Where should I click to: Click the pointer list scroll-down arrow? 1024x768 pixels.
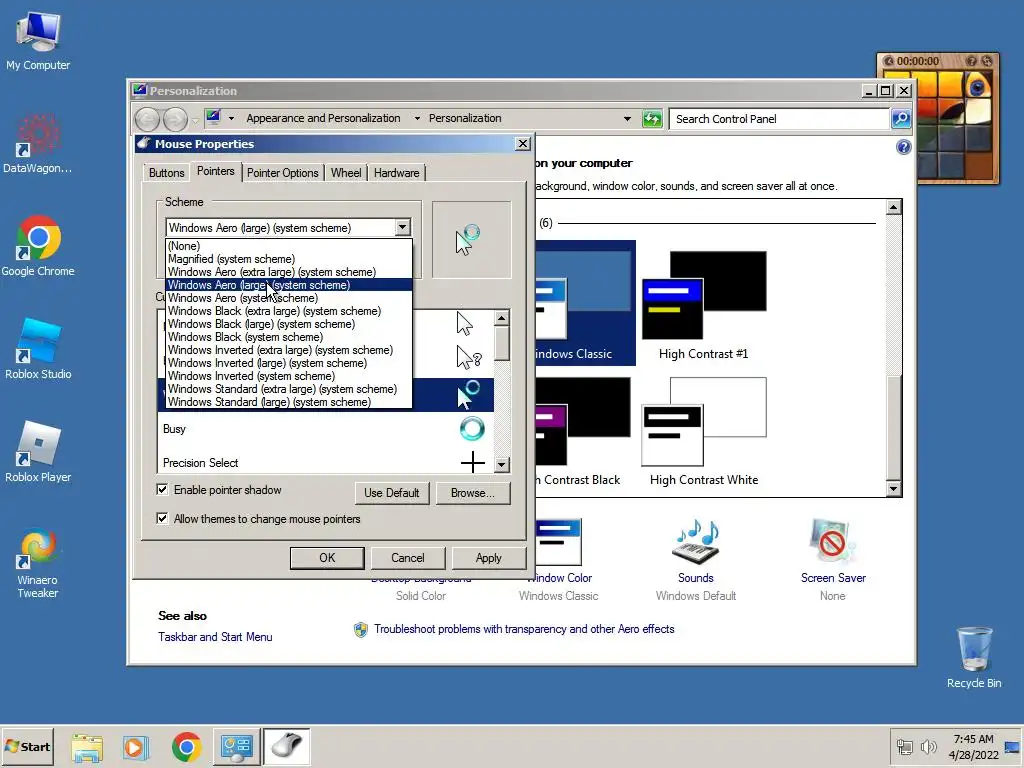tap(502, 464)
